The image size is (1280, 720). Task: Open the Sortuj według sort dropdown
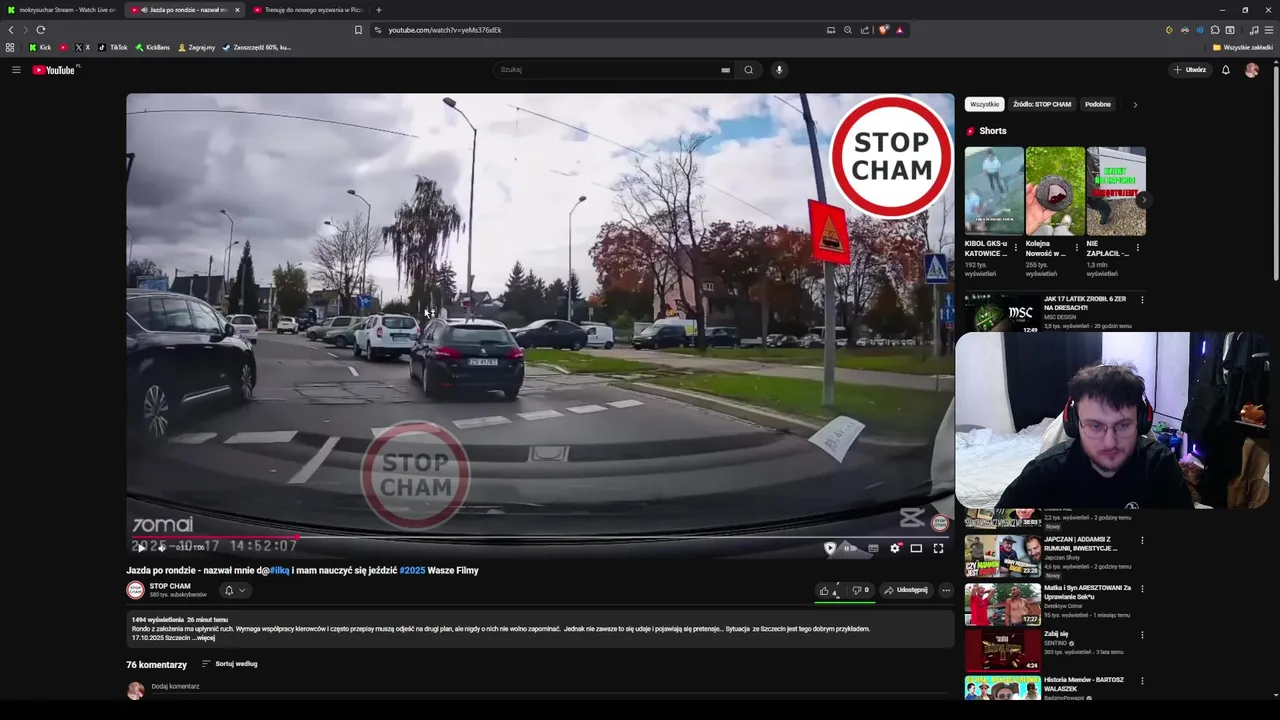[230, 664]
